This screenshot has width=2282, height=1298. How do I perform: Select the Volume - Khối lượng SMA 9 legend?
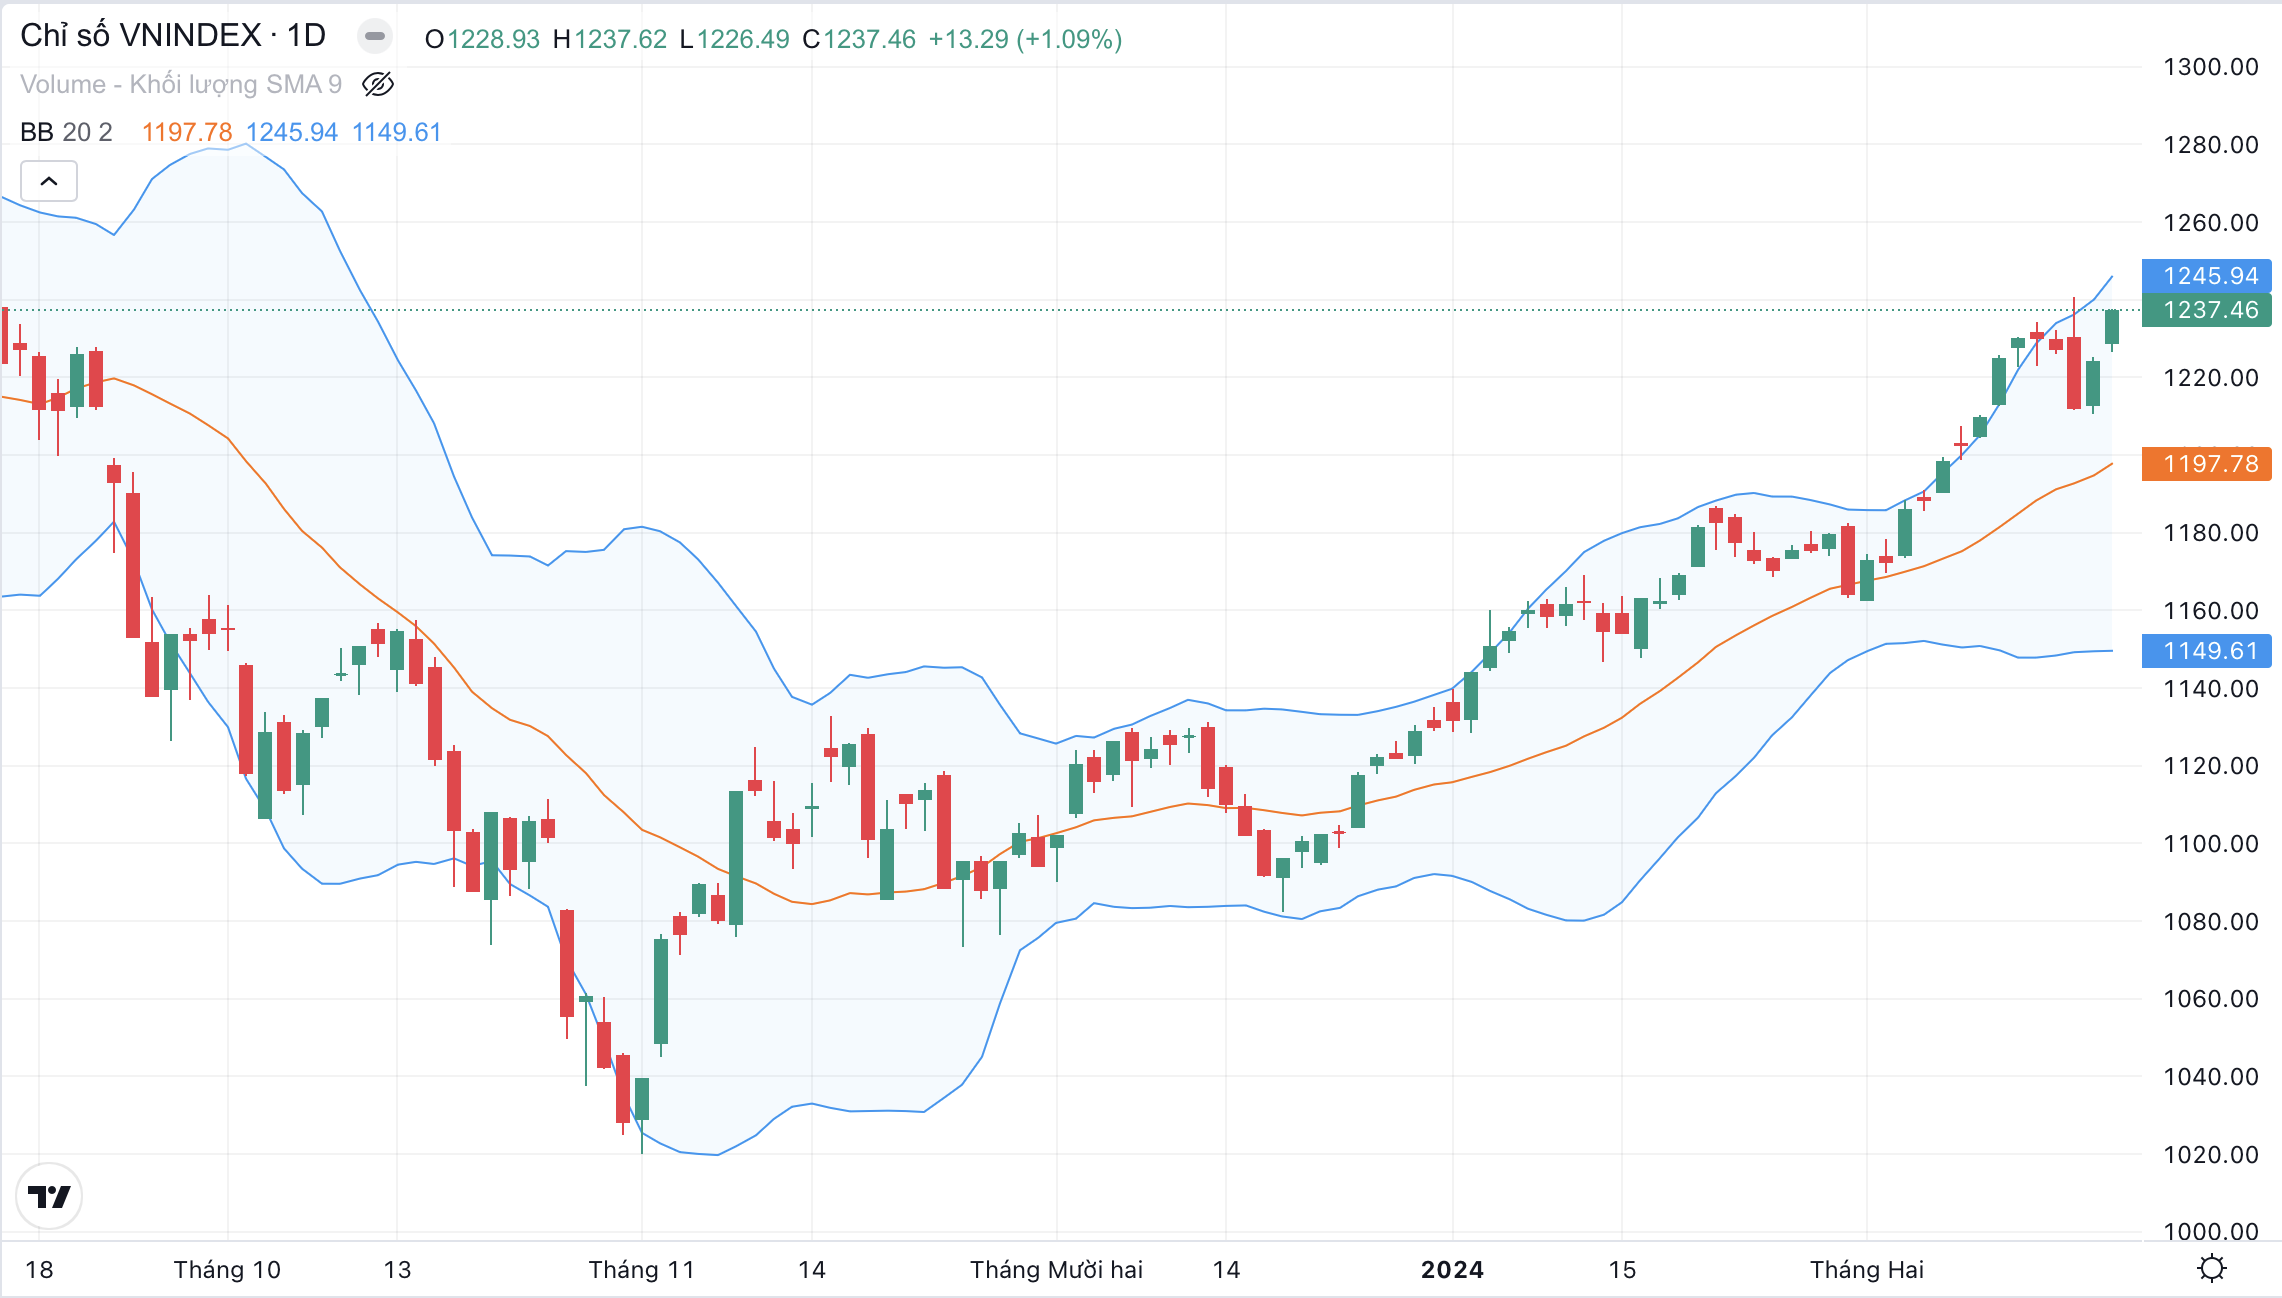(181, 84)
